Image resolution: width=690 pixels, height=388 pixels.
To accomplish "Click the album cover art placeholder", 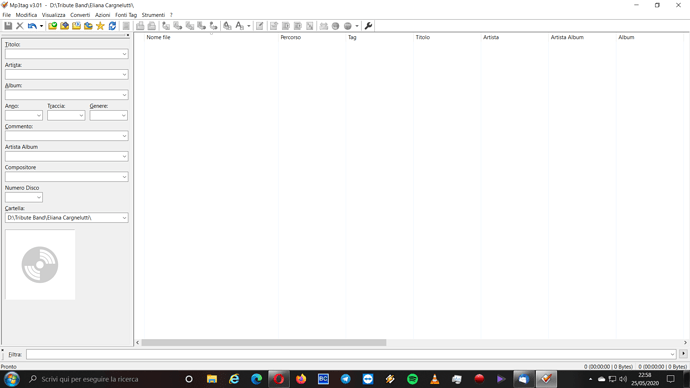I will pos(40,264).
